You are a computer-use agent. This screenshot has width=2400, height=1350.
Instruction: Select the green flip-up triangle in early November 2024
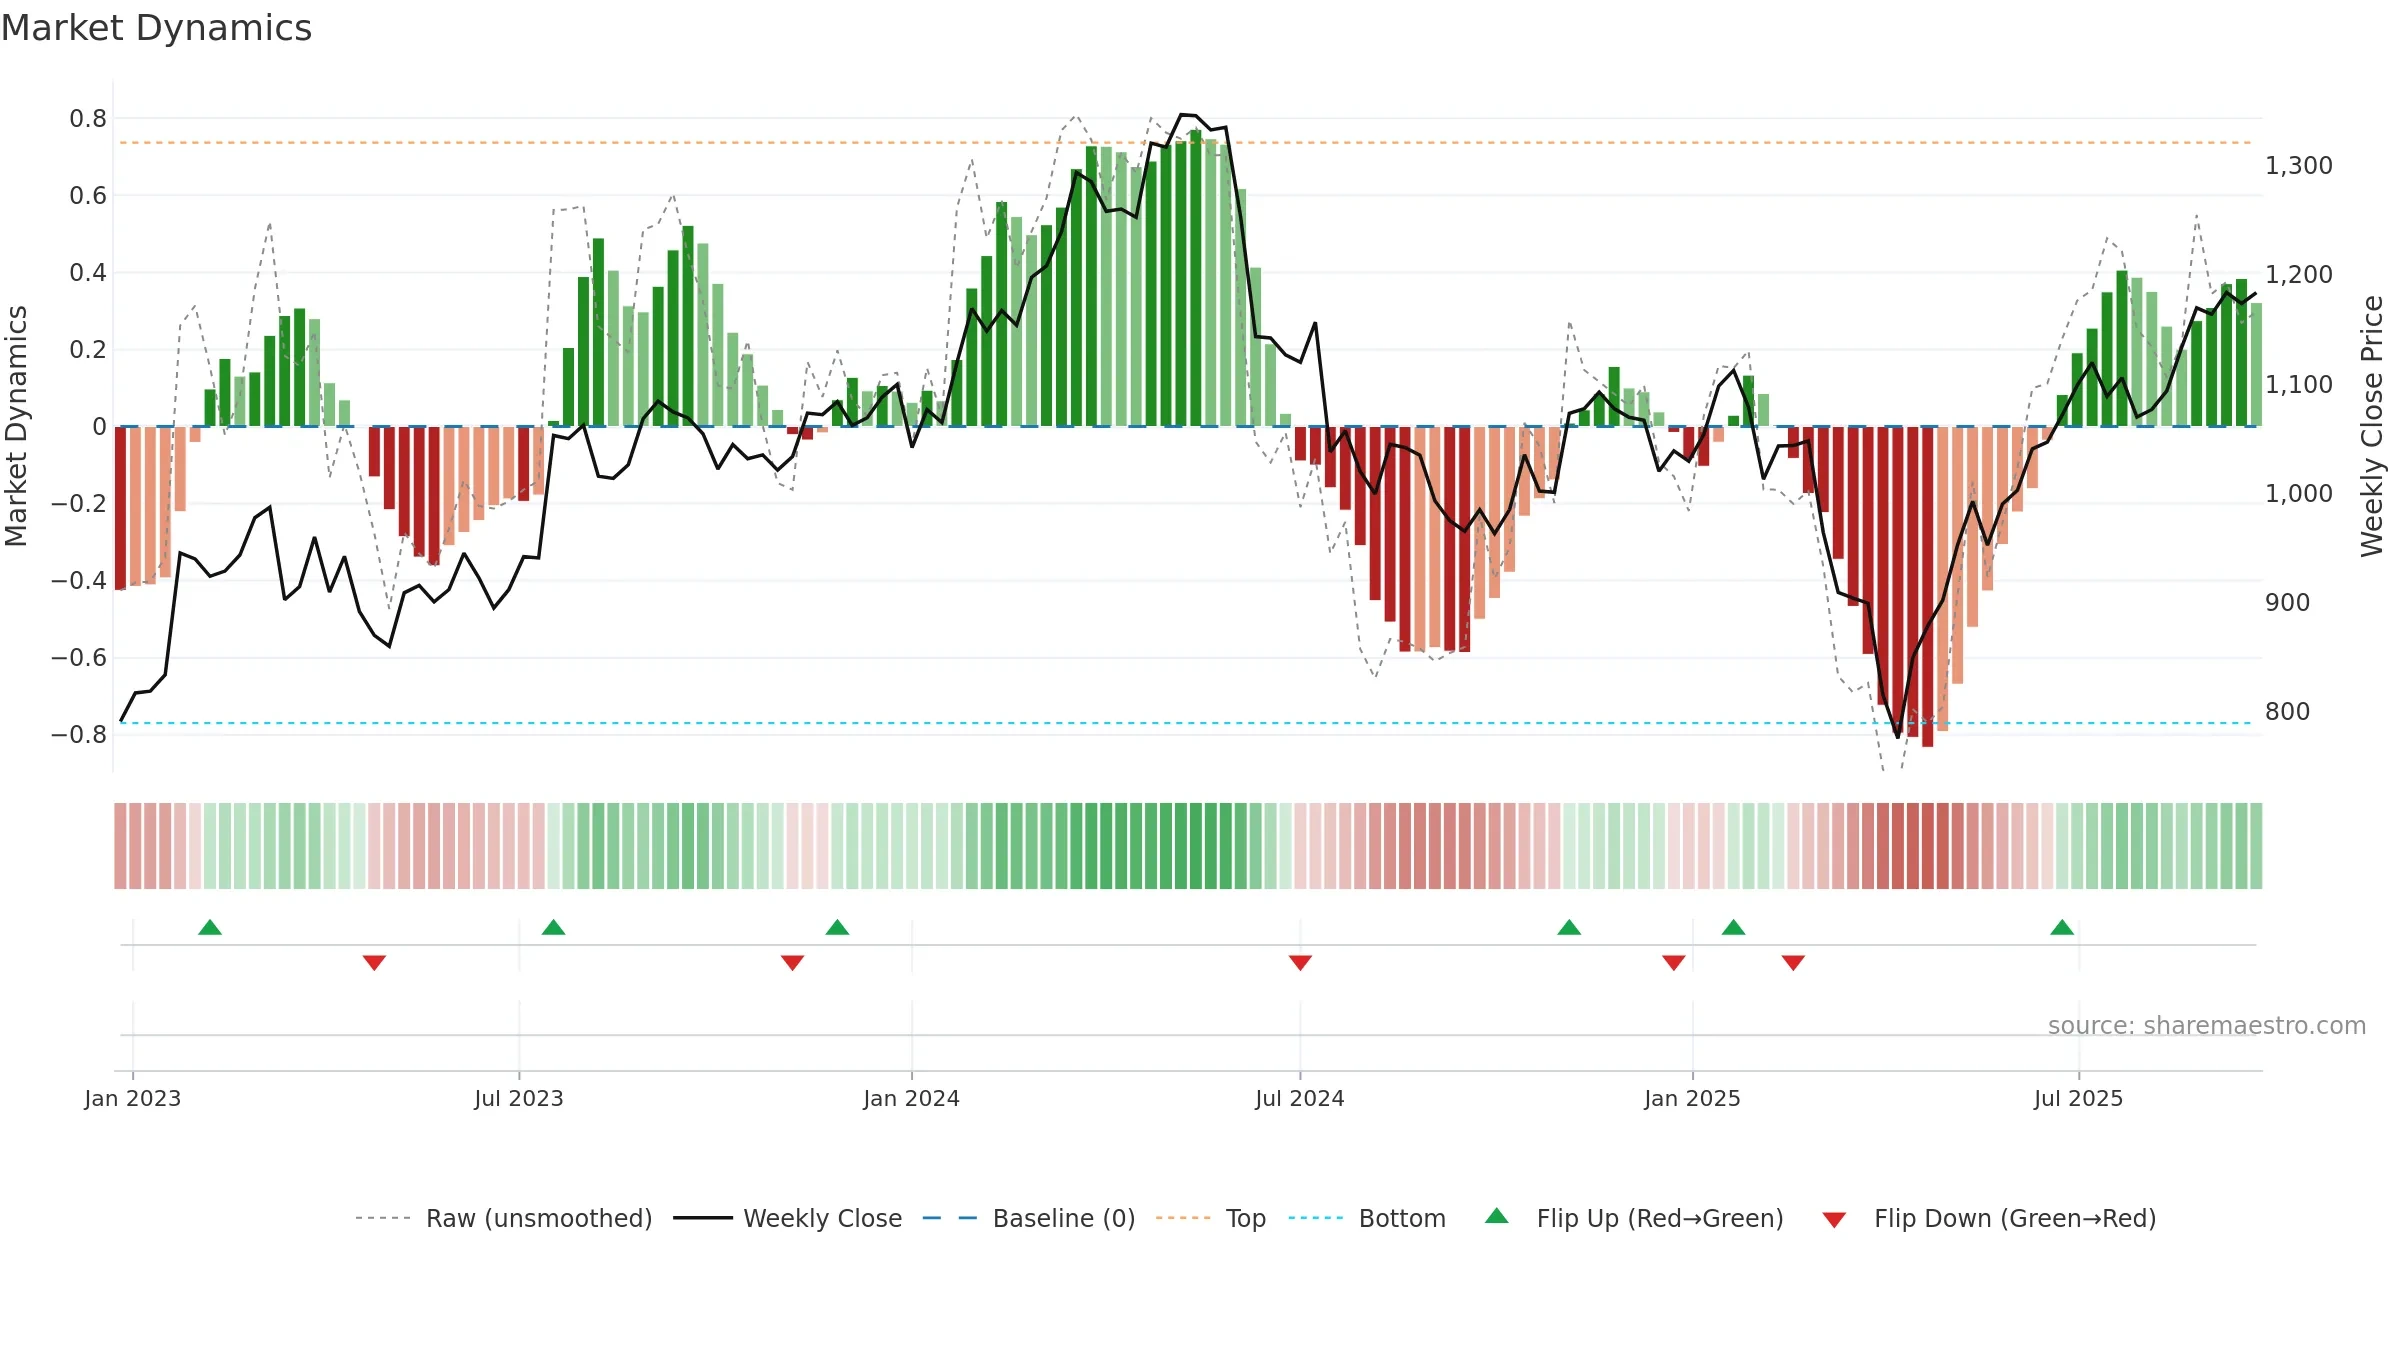[x=1569, y=927]
